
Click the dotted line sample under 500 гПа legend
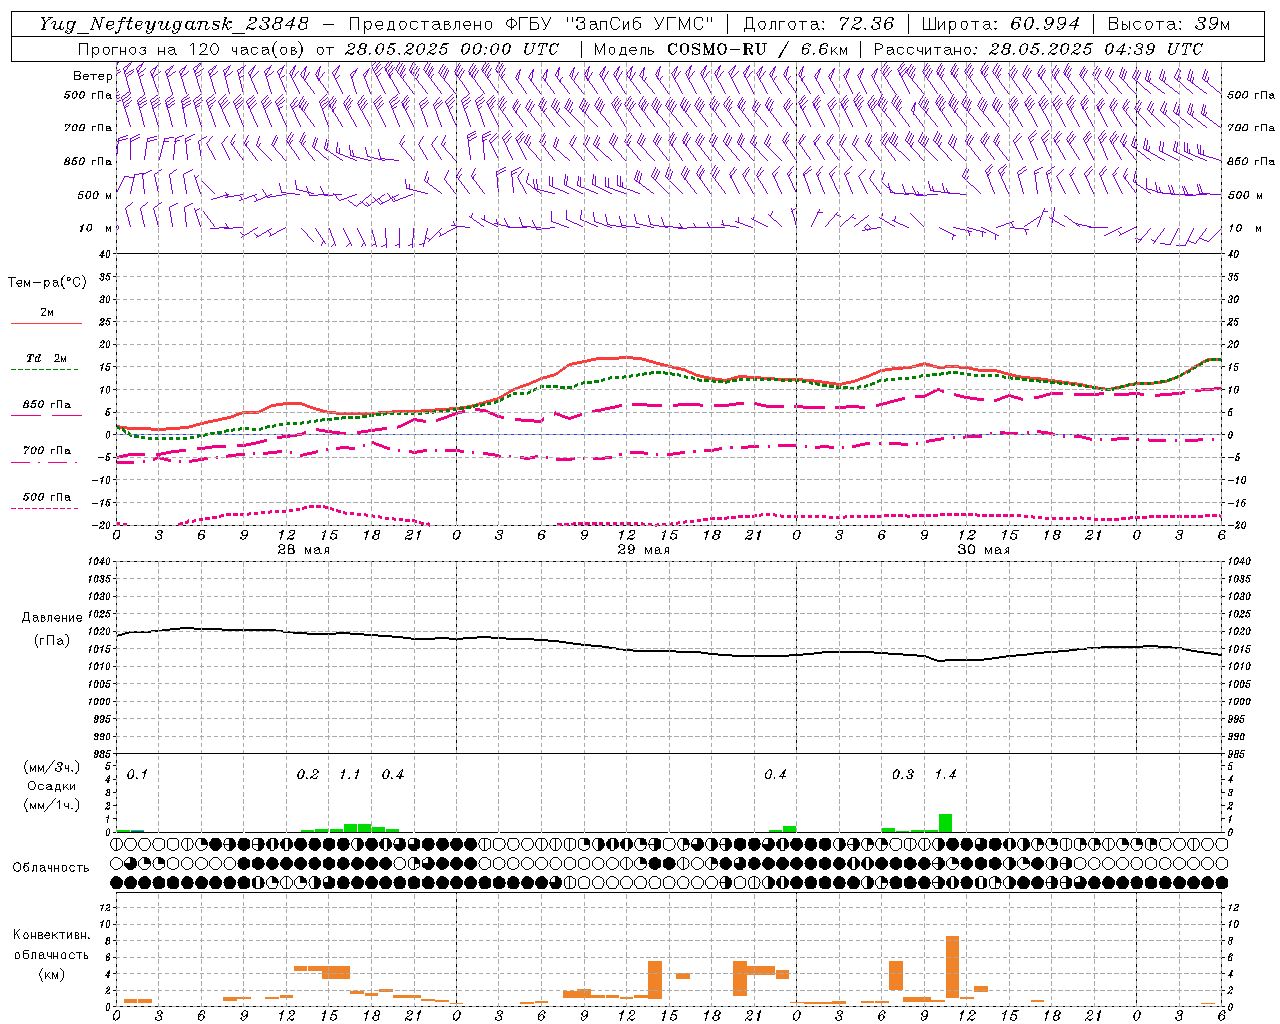click(46, 508)
